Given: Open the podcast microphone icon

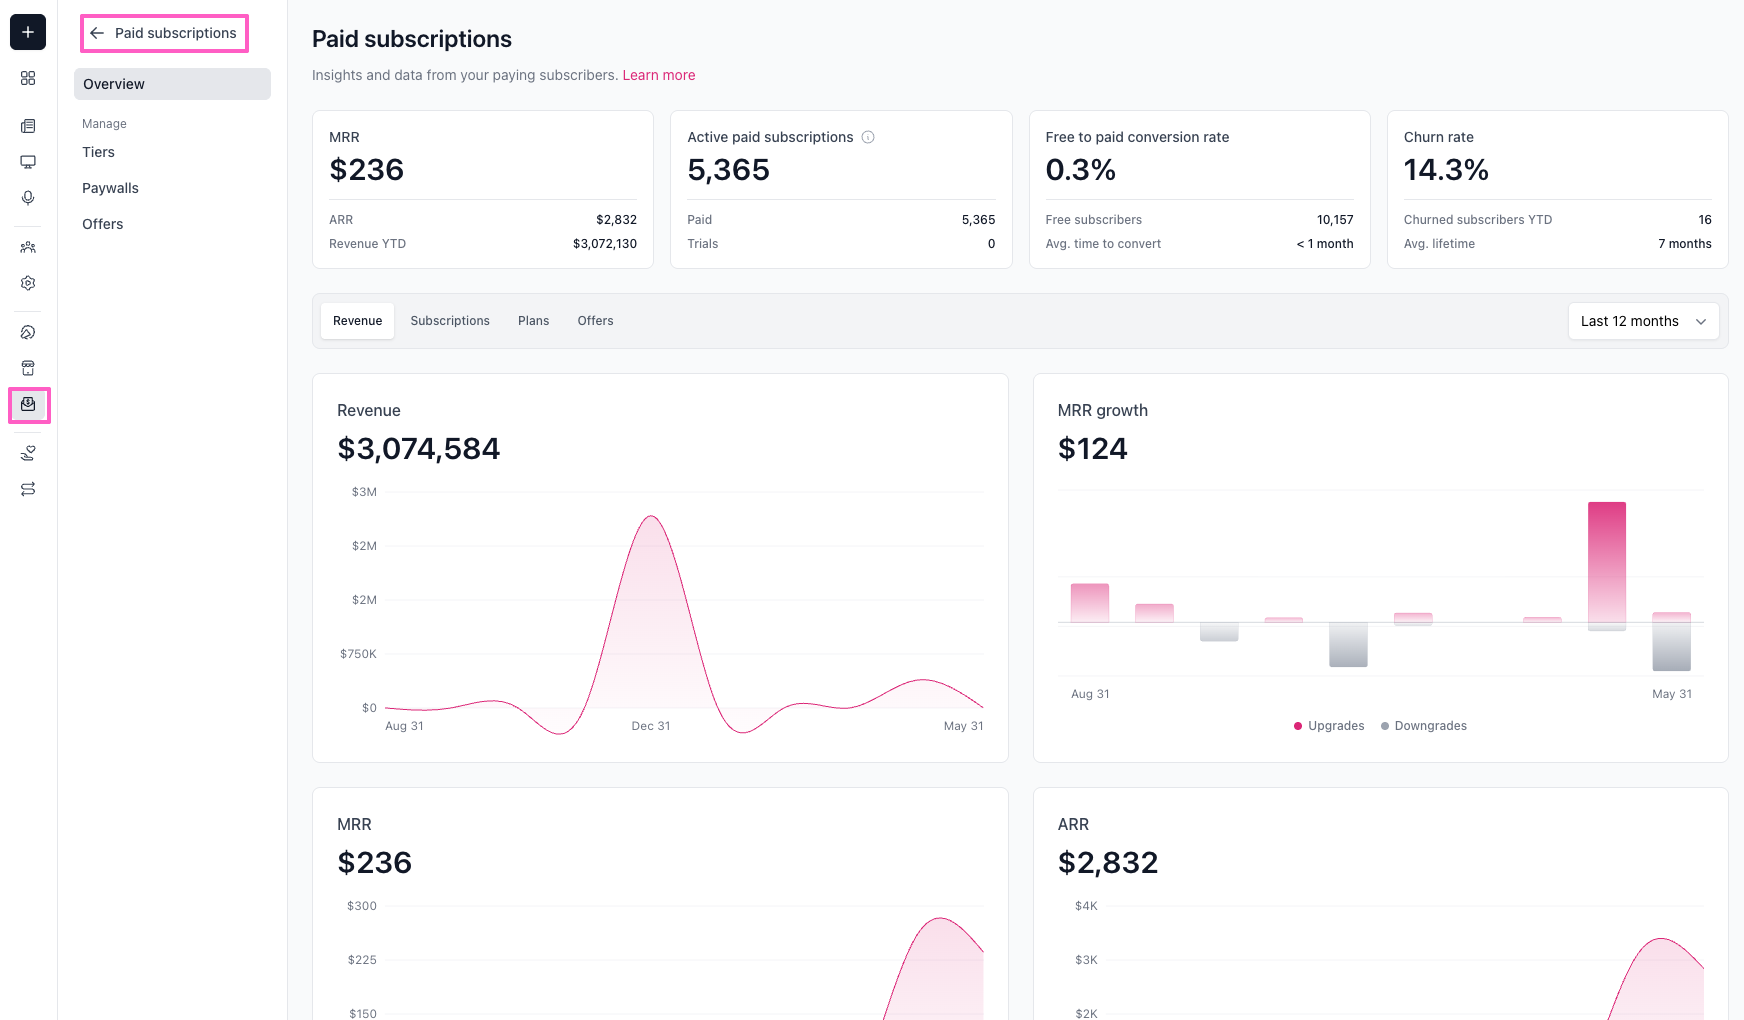Looking at the screenshot, I should point(28,198).
